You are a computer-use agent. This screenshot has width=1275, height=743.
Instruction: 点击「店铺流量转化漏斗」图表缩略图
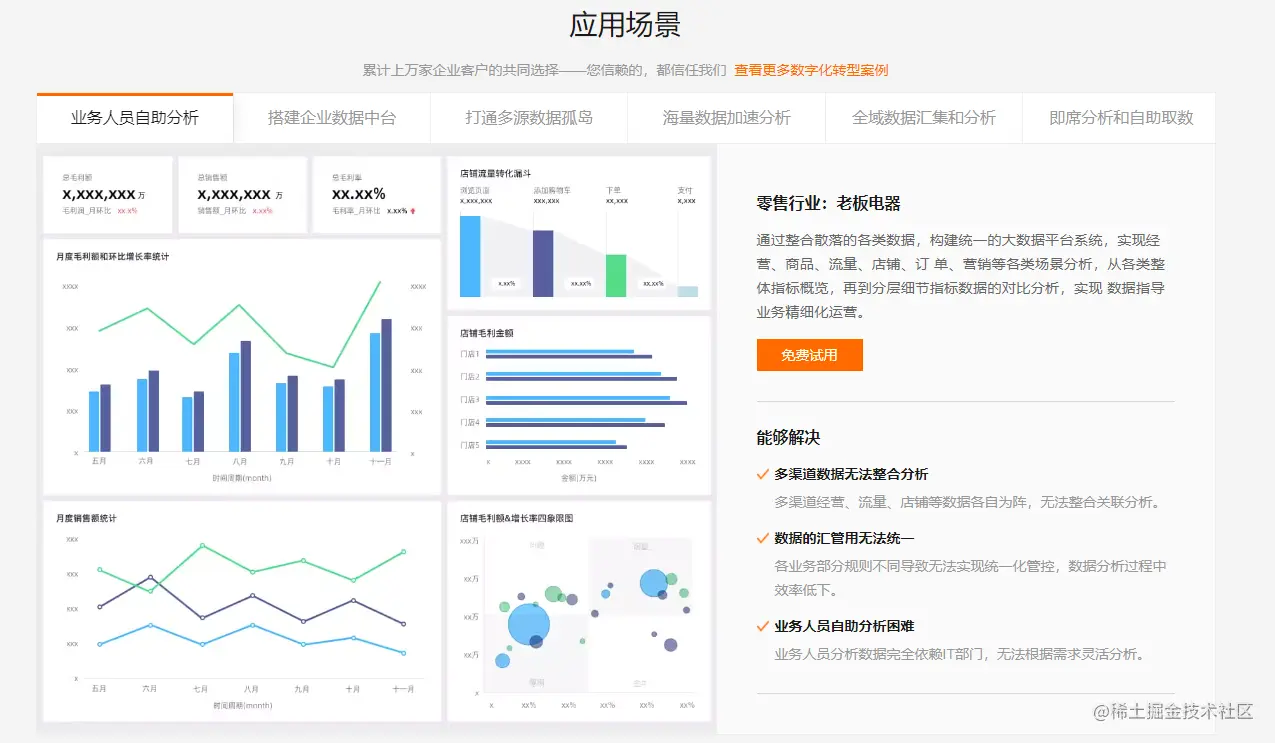(x=580, y=230)
